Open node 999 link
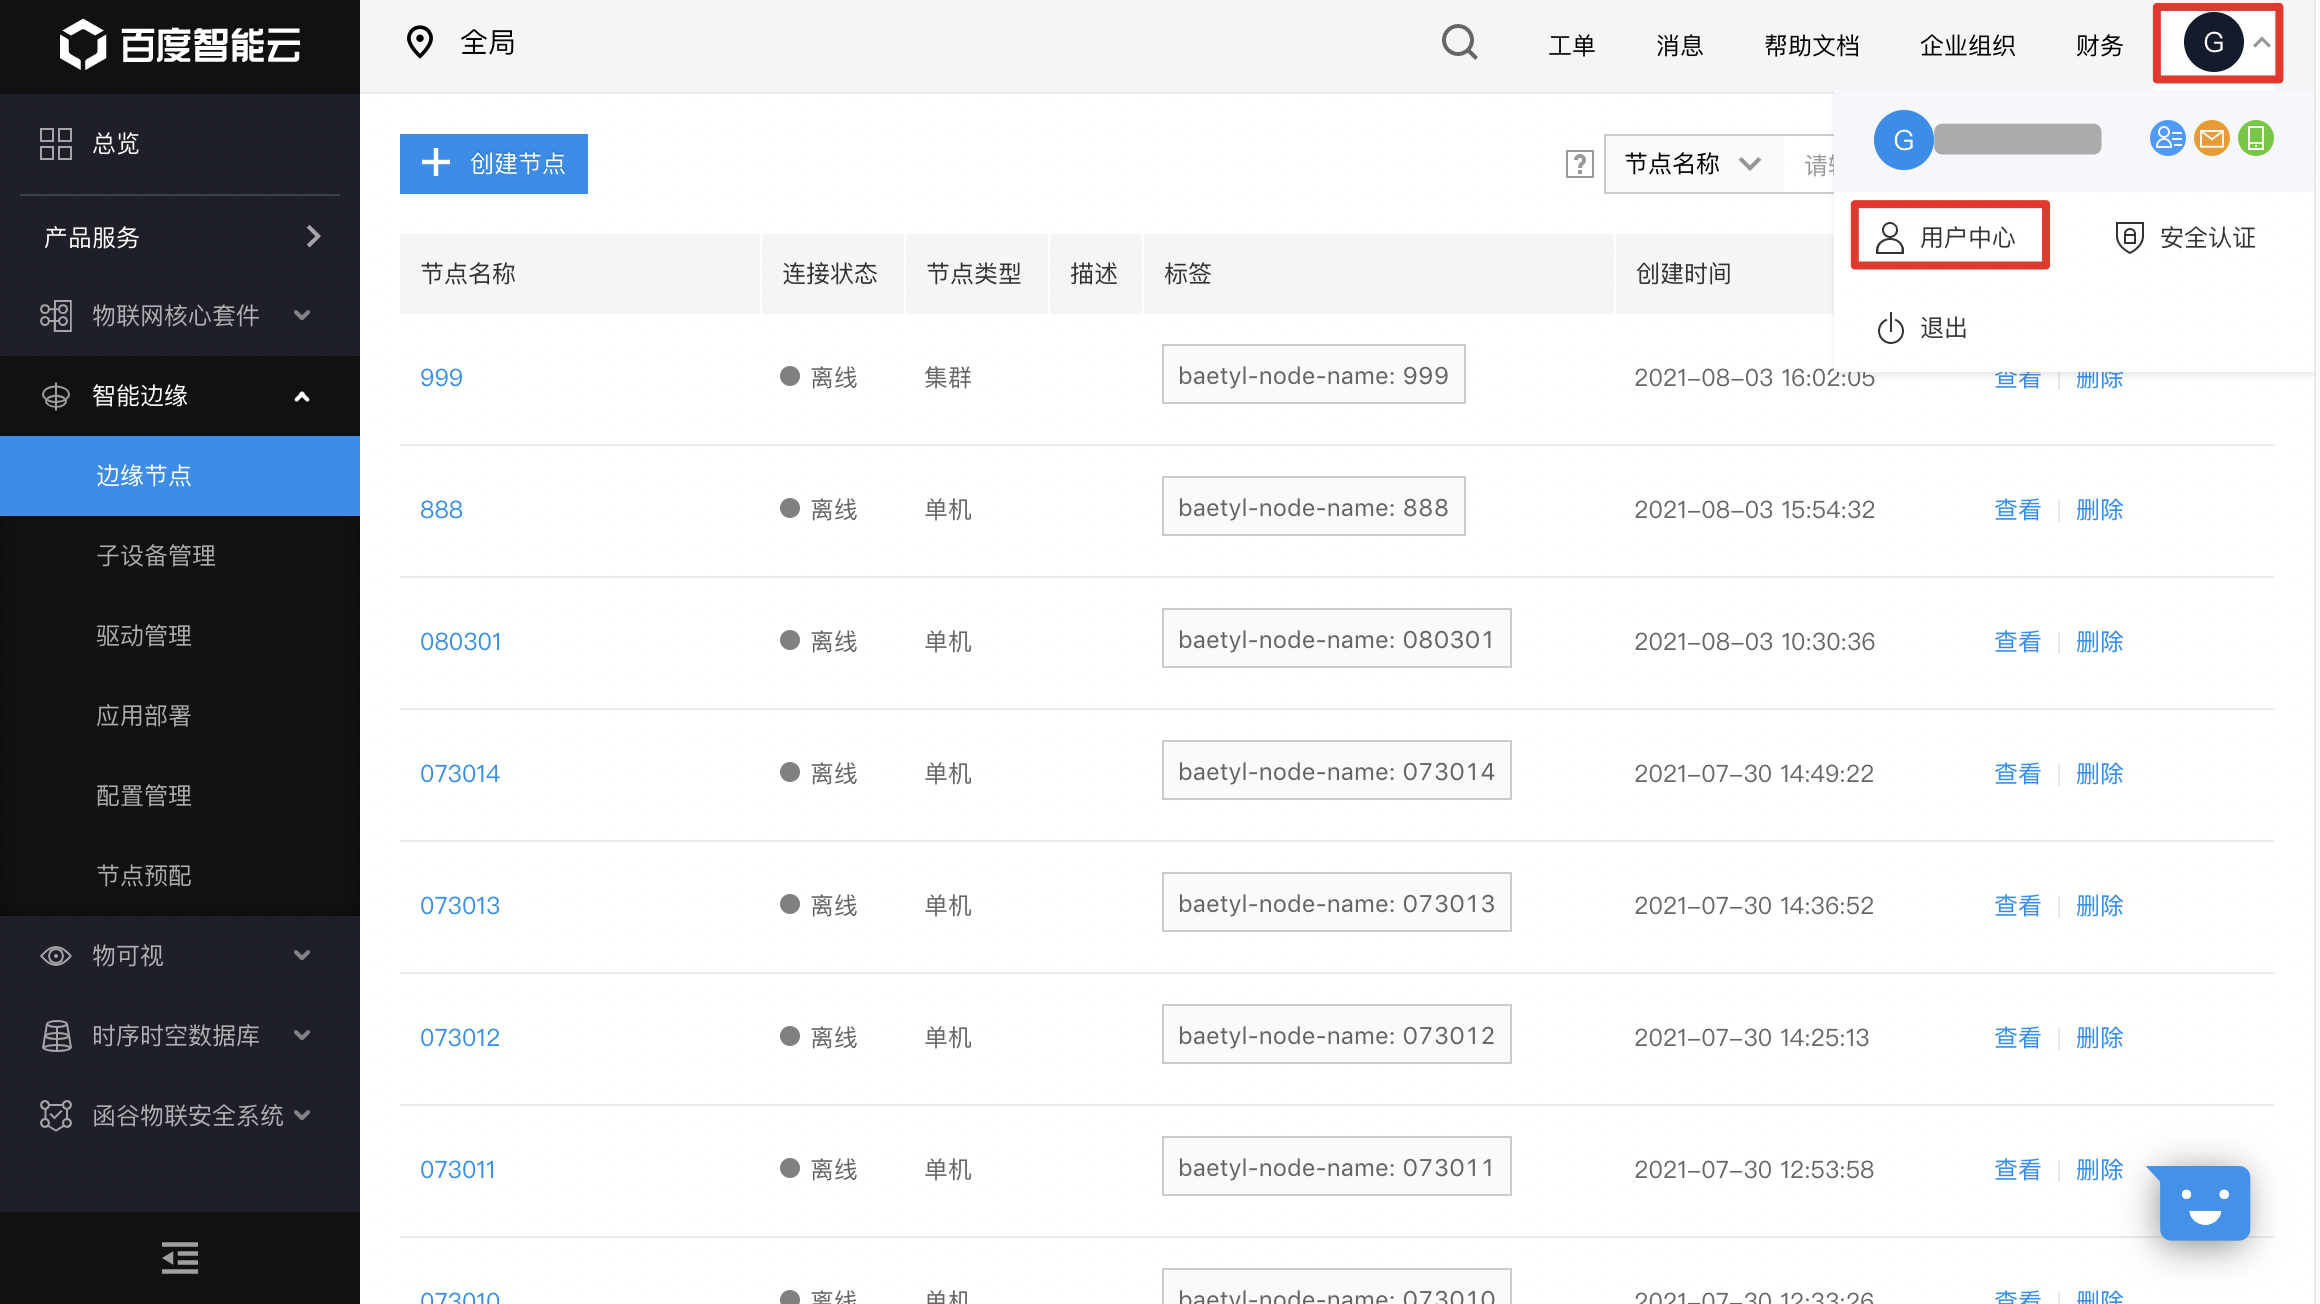 [x=441, y=377]
